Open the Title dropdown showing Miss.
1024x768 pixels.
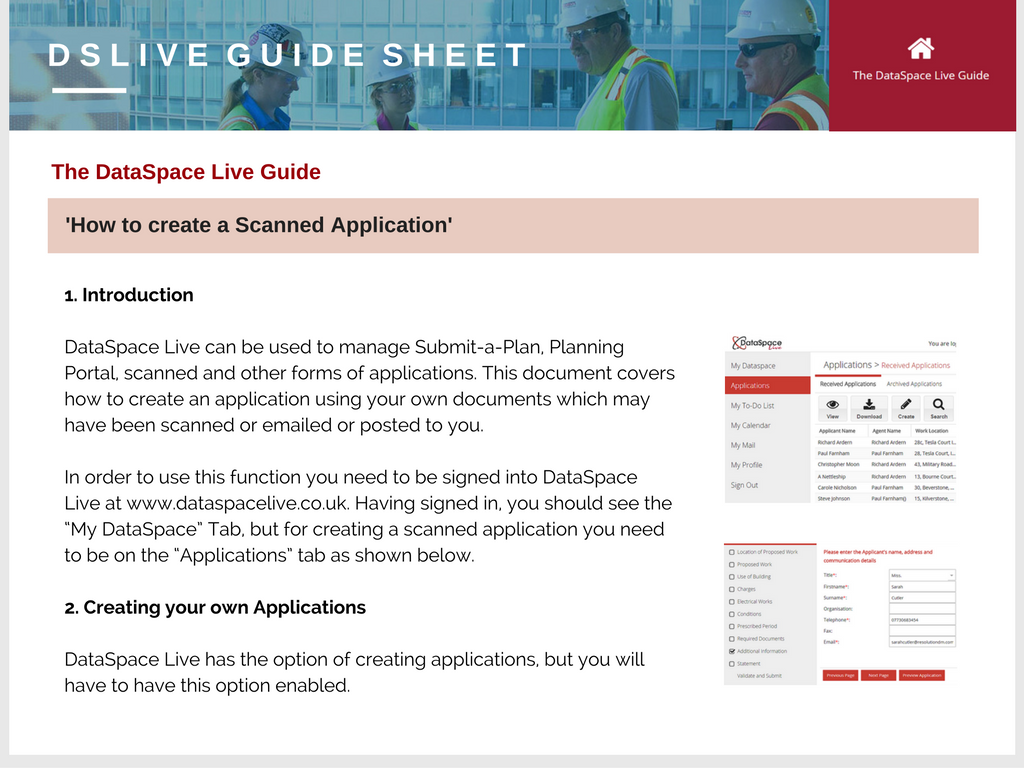coord(922,575)
